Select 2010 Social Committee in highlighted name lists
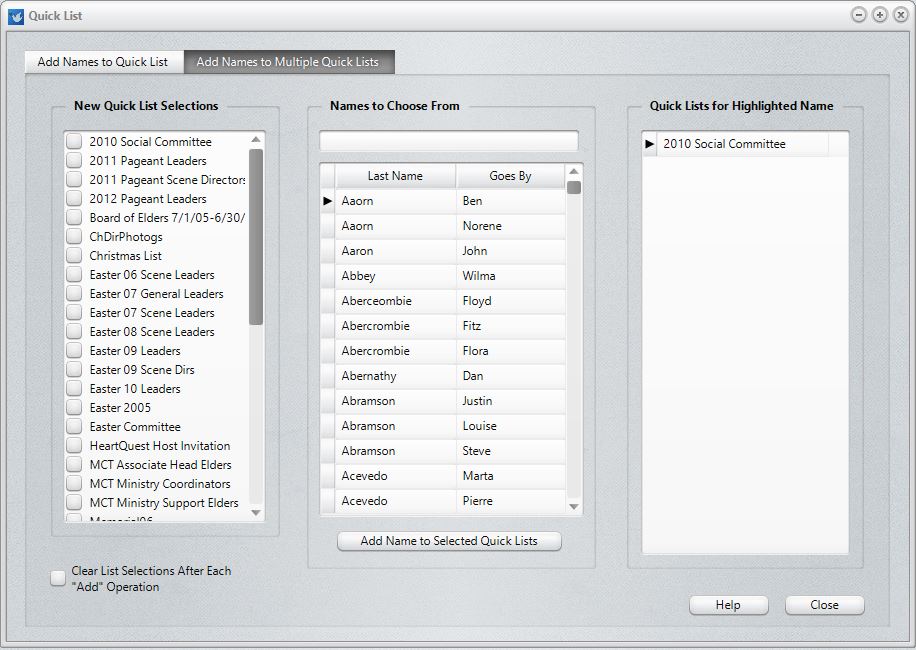Screen dimensions: 916x650 coord(743,144)
